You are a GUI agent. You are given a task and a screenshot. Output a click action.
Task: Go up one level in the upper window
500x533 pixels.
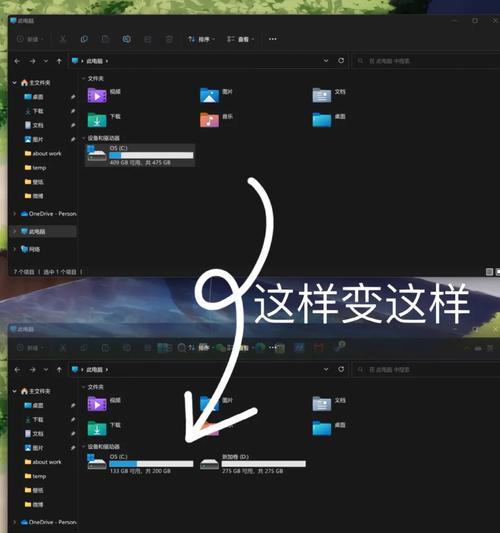click(x=59, y=61)
